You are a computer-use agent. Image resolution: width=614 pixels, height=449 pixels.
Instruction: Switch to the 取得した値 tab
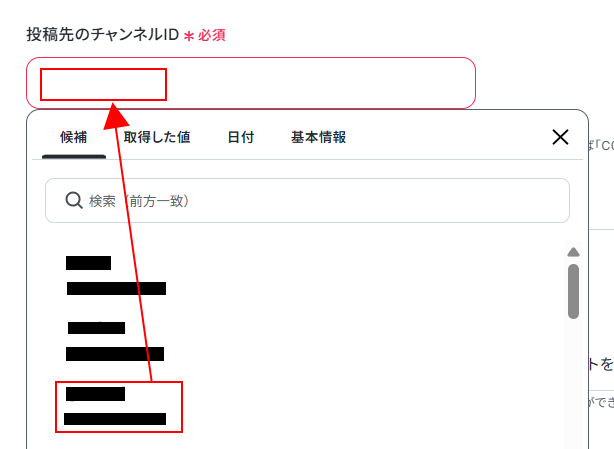pyautogui.click(x=157, y=137)
